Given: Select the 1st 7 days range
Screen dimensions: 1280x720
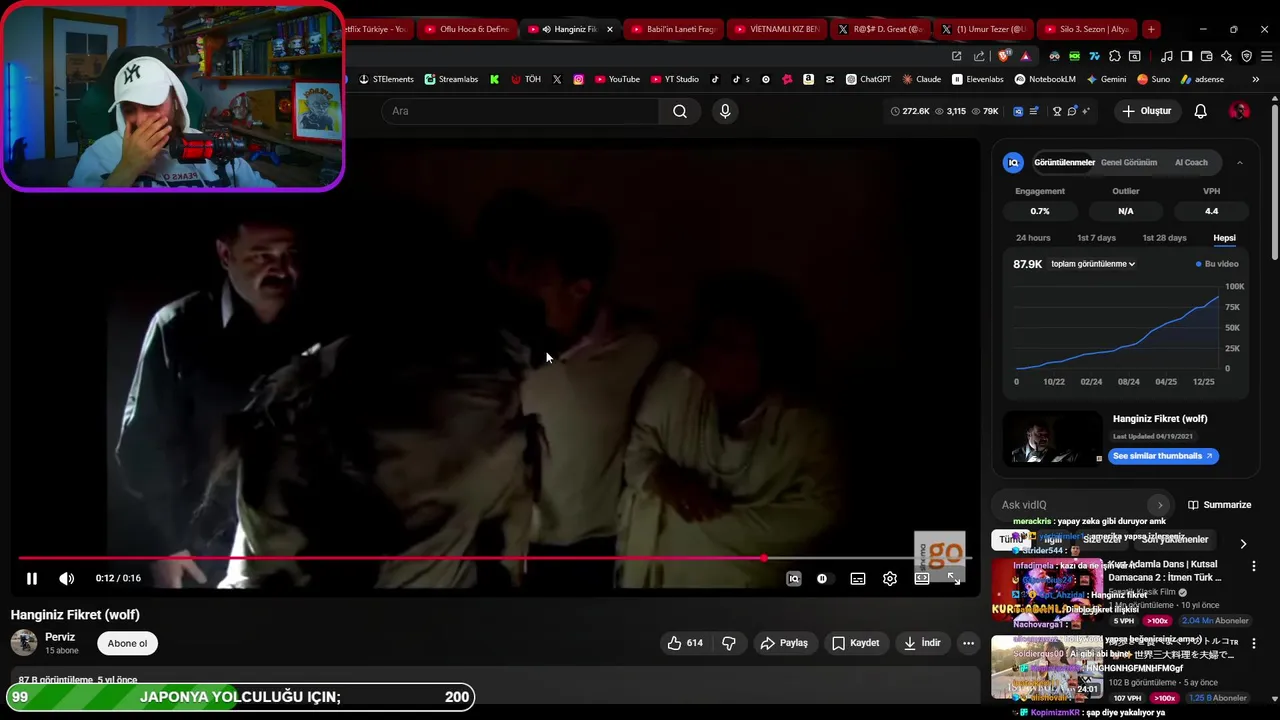Looking at the screenshot, I should pyautogui.click(x=1096, y=238).
